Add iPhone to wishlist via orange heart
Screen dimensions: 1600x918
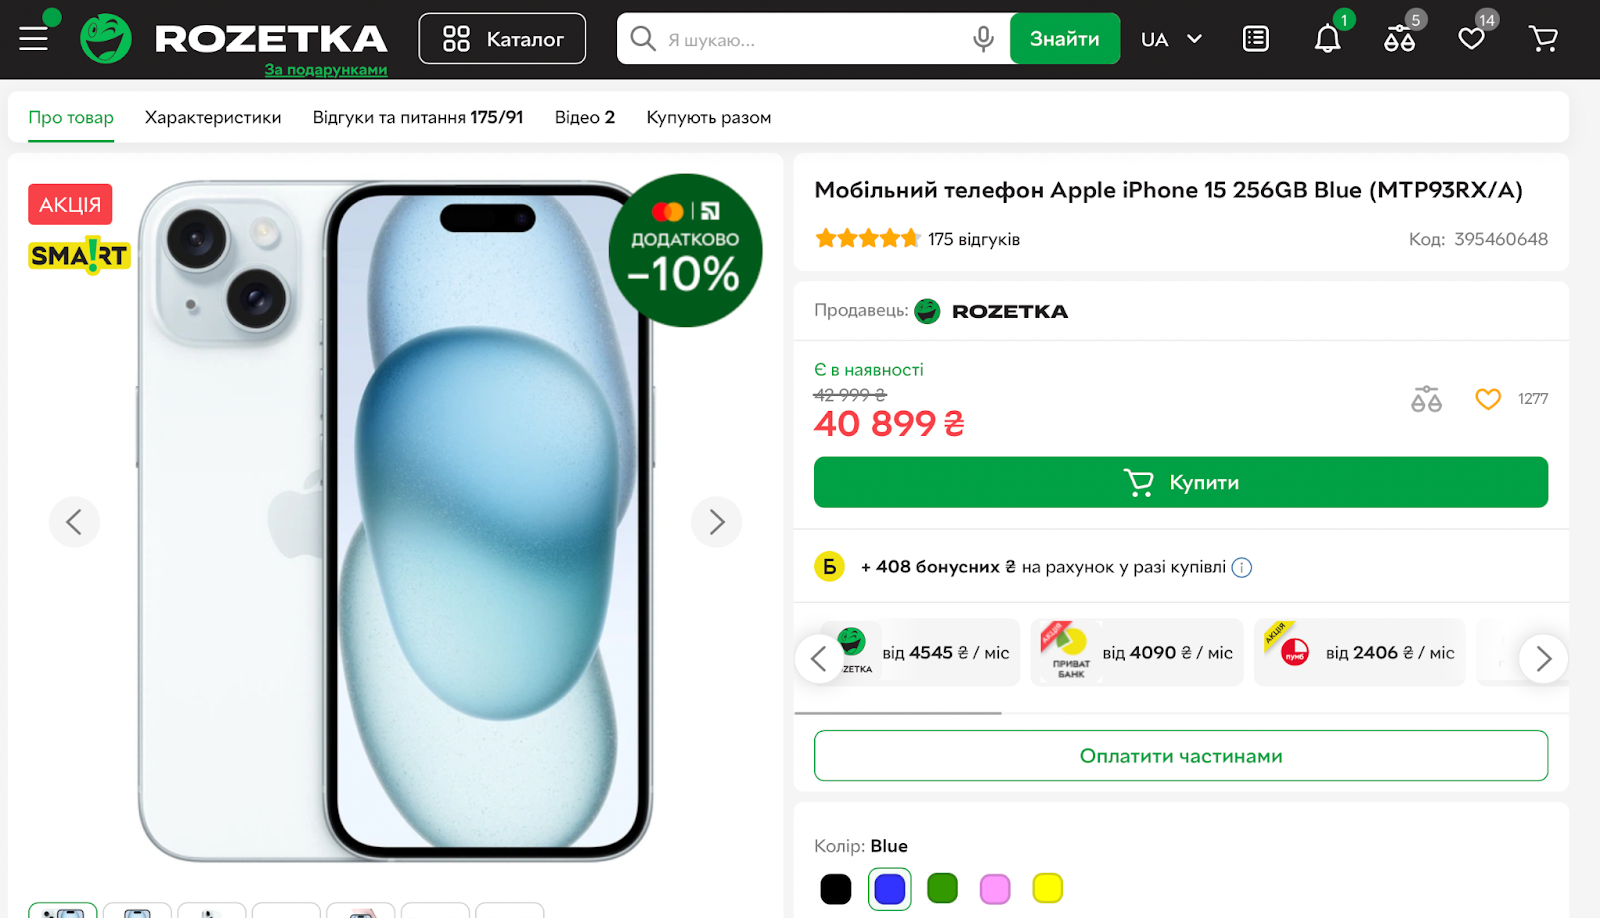(x=1488, y=399)
